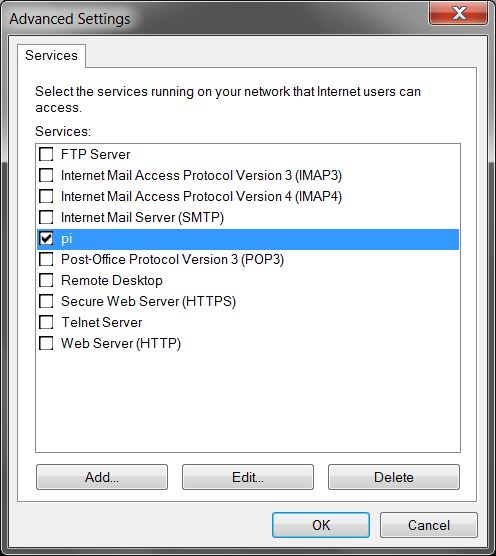
Task: Dismiss the dialog with Cancel
Action: [x=429, y=525]
